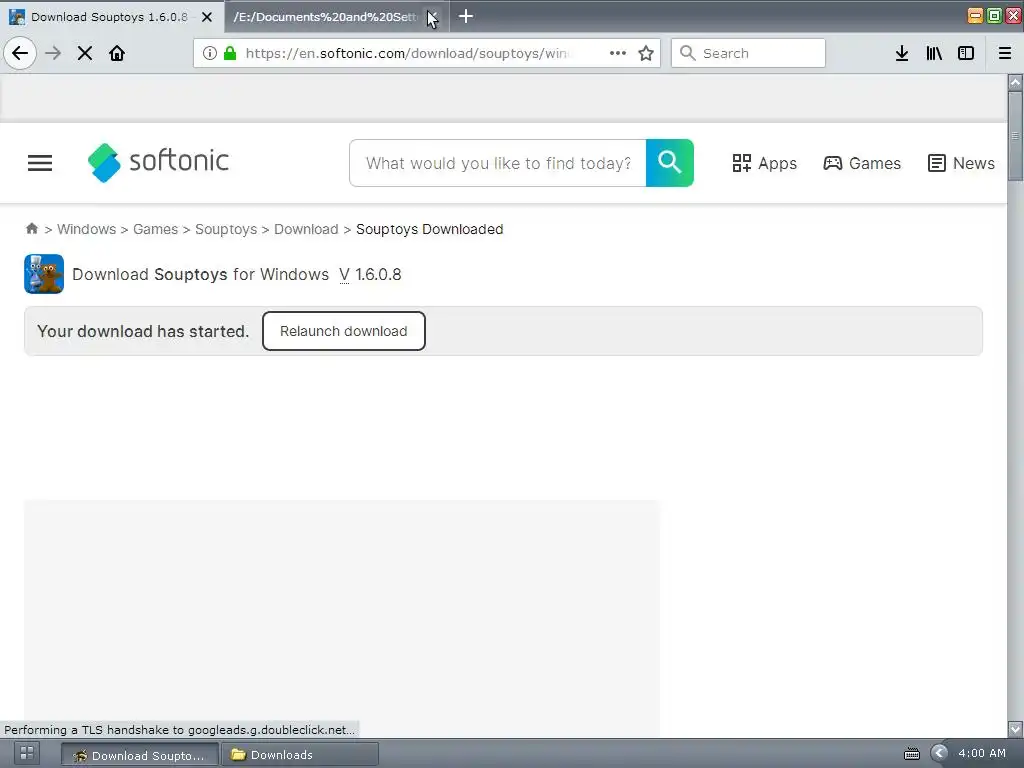
Task: Open the browser home page
Action: click(x=117, y=53)
